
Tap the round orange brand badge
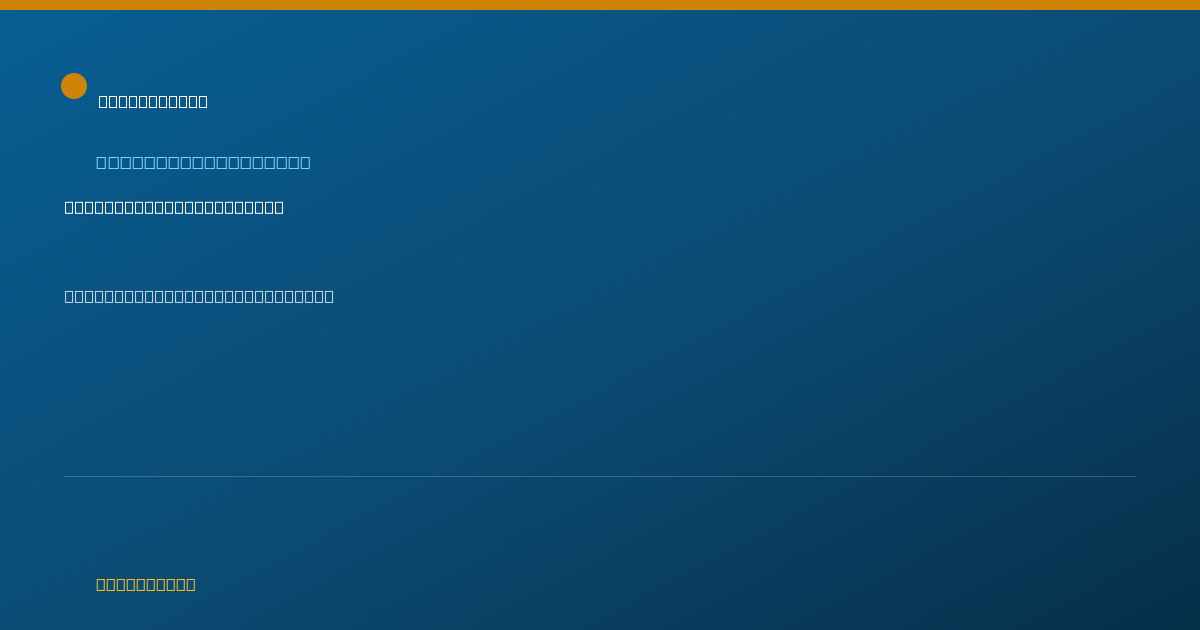point(74,86)
